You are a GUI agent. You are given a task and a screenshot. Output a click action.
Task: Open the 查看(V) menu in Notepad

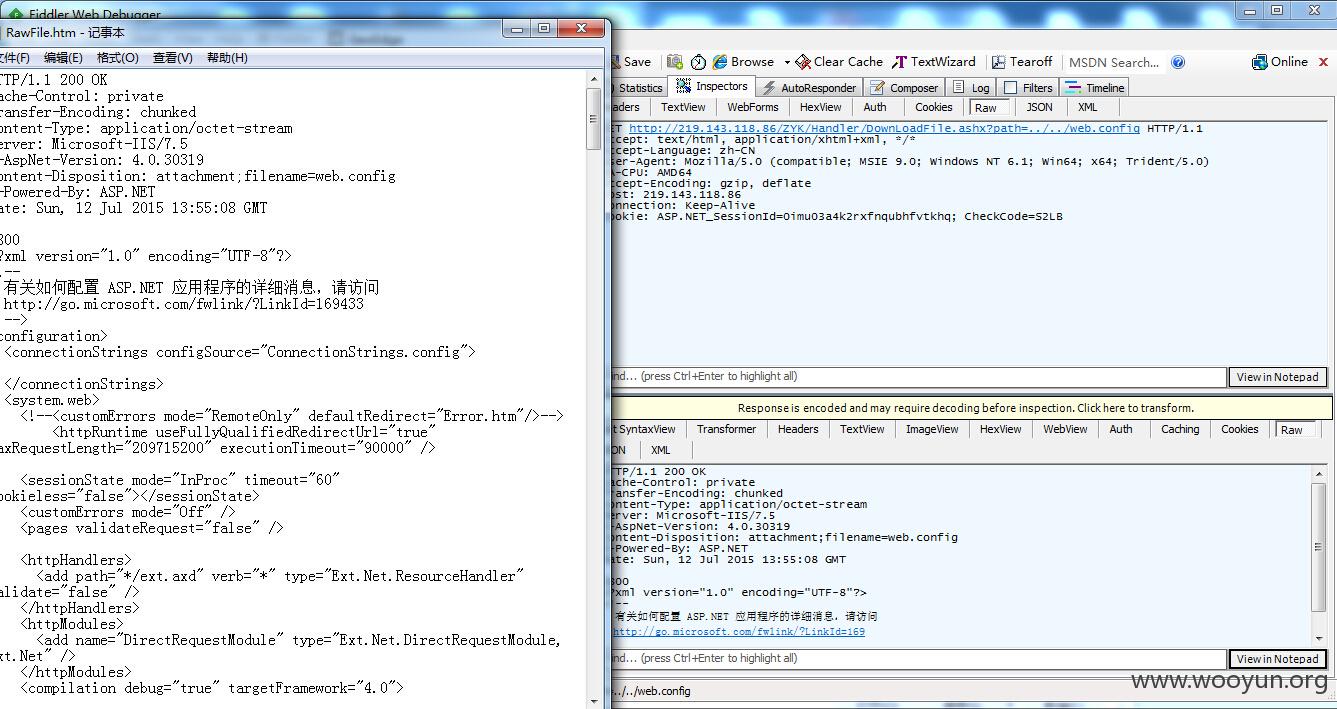(x=172, y=58)
